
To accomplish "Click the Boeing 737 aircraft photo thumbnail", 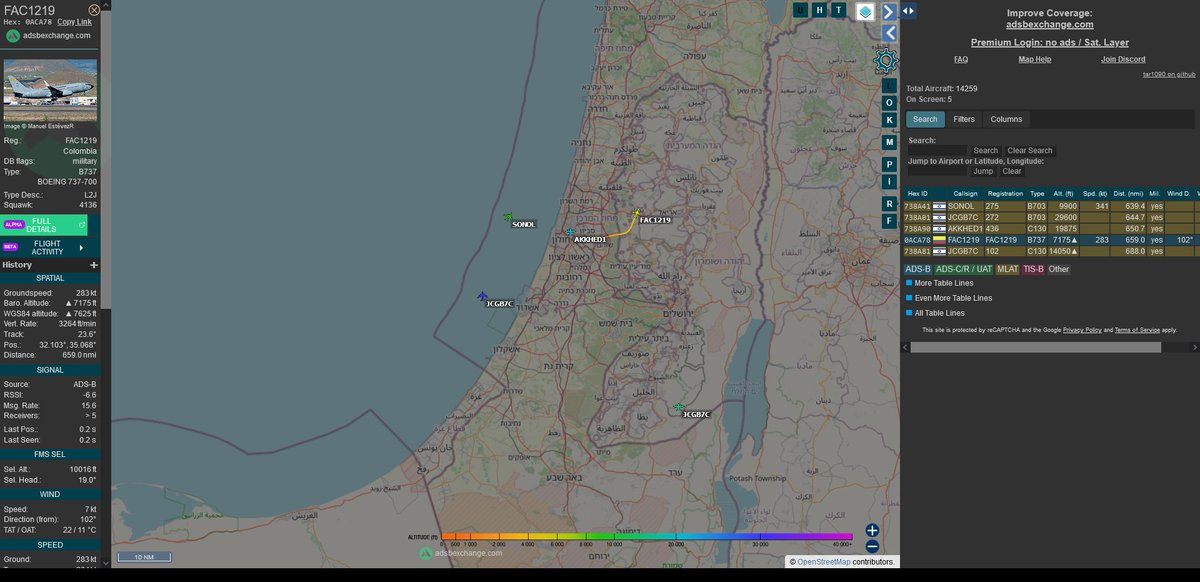I will click(x=51, y=90).
